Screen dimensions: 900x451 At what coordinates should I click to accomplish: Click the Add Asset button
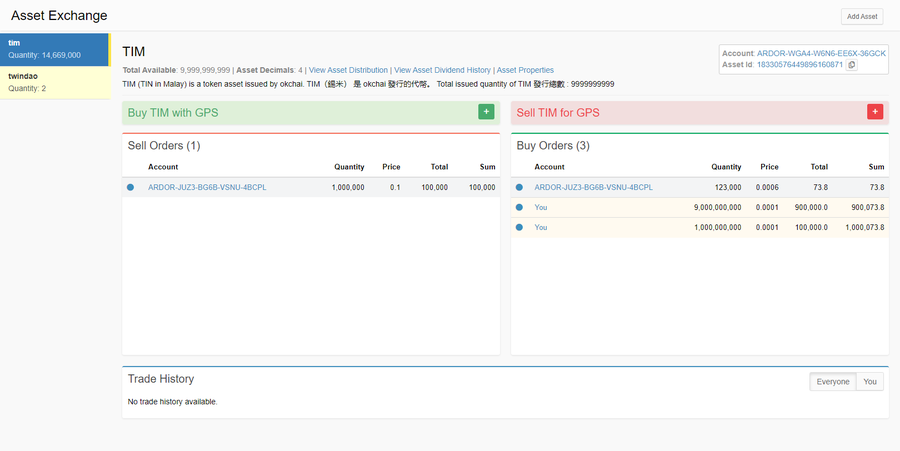click(x=862, y=17)
